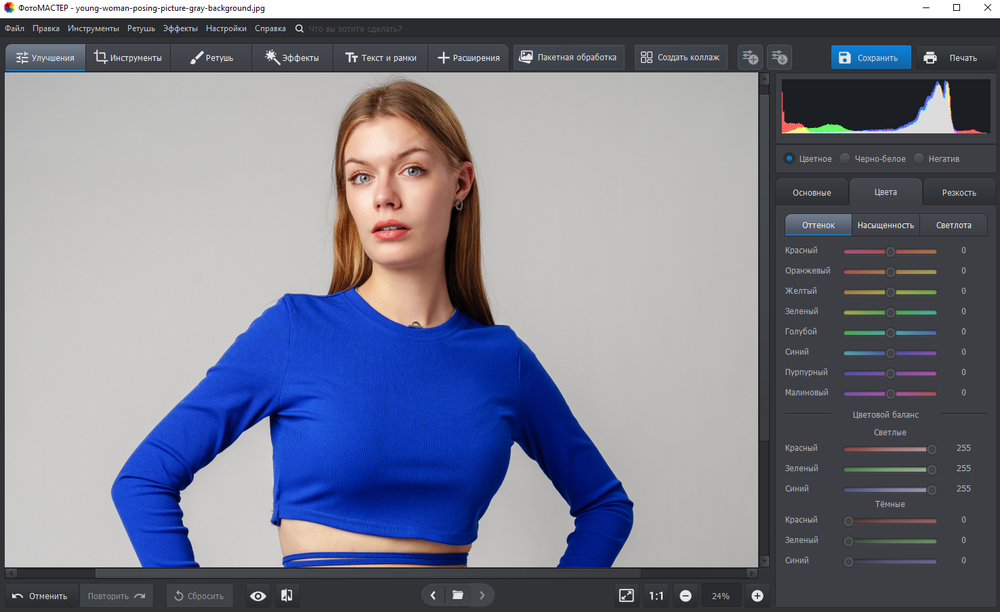
Task: Go to next image arrow
Action: coord(482,595)
